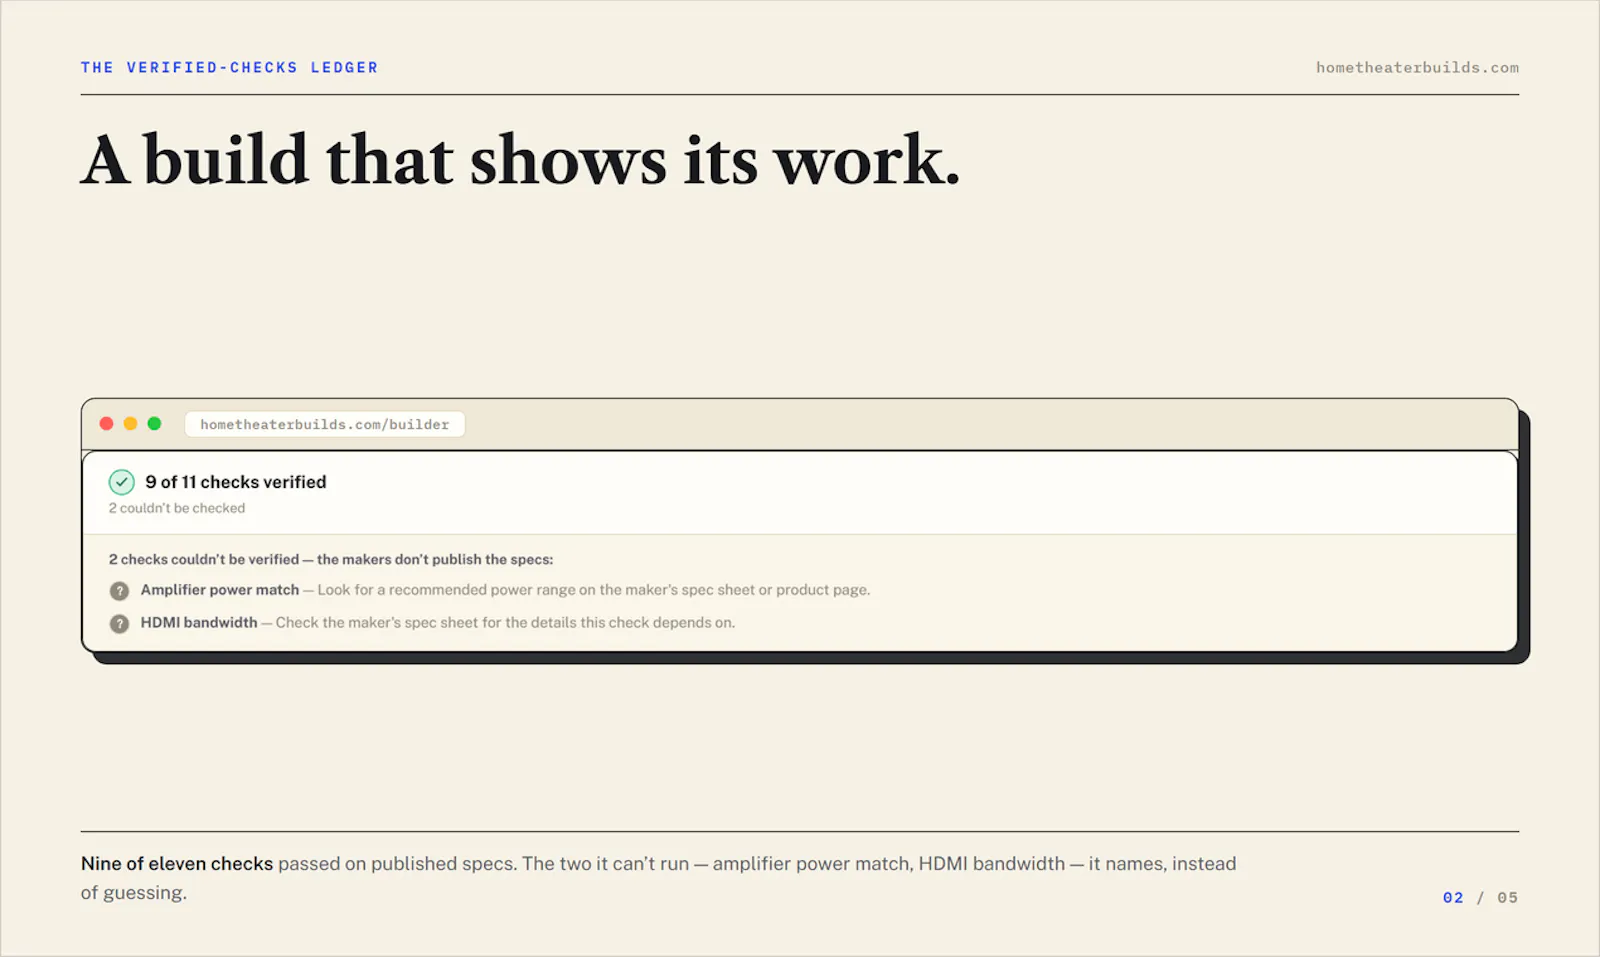This screenshot has height=957, width=1600.
Task: Select the HDMI bandwidth row label
Action: [x=199, y=622]
